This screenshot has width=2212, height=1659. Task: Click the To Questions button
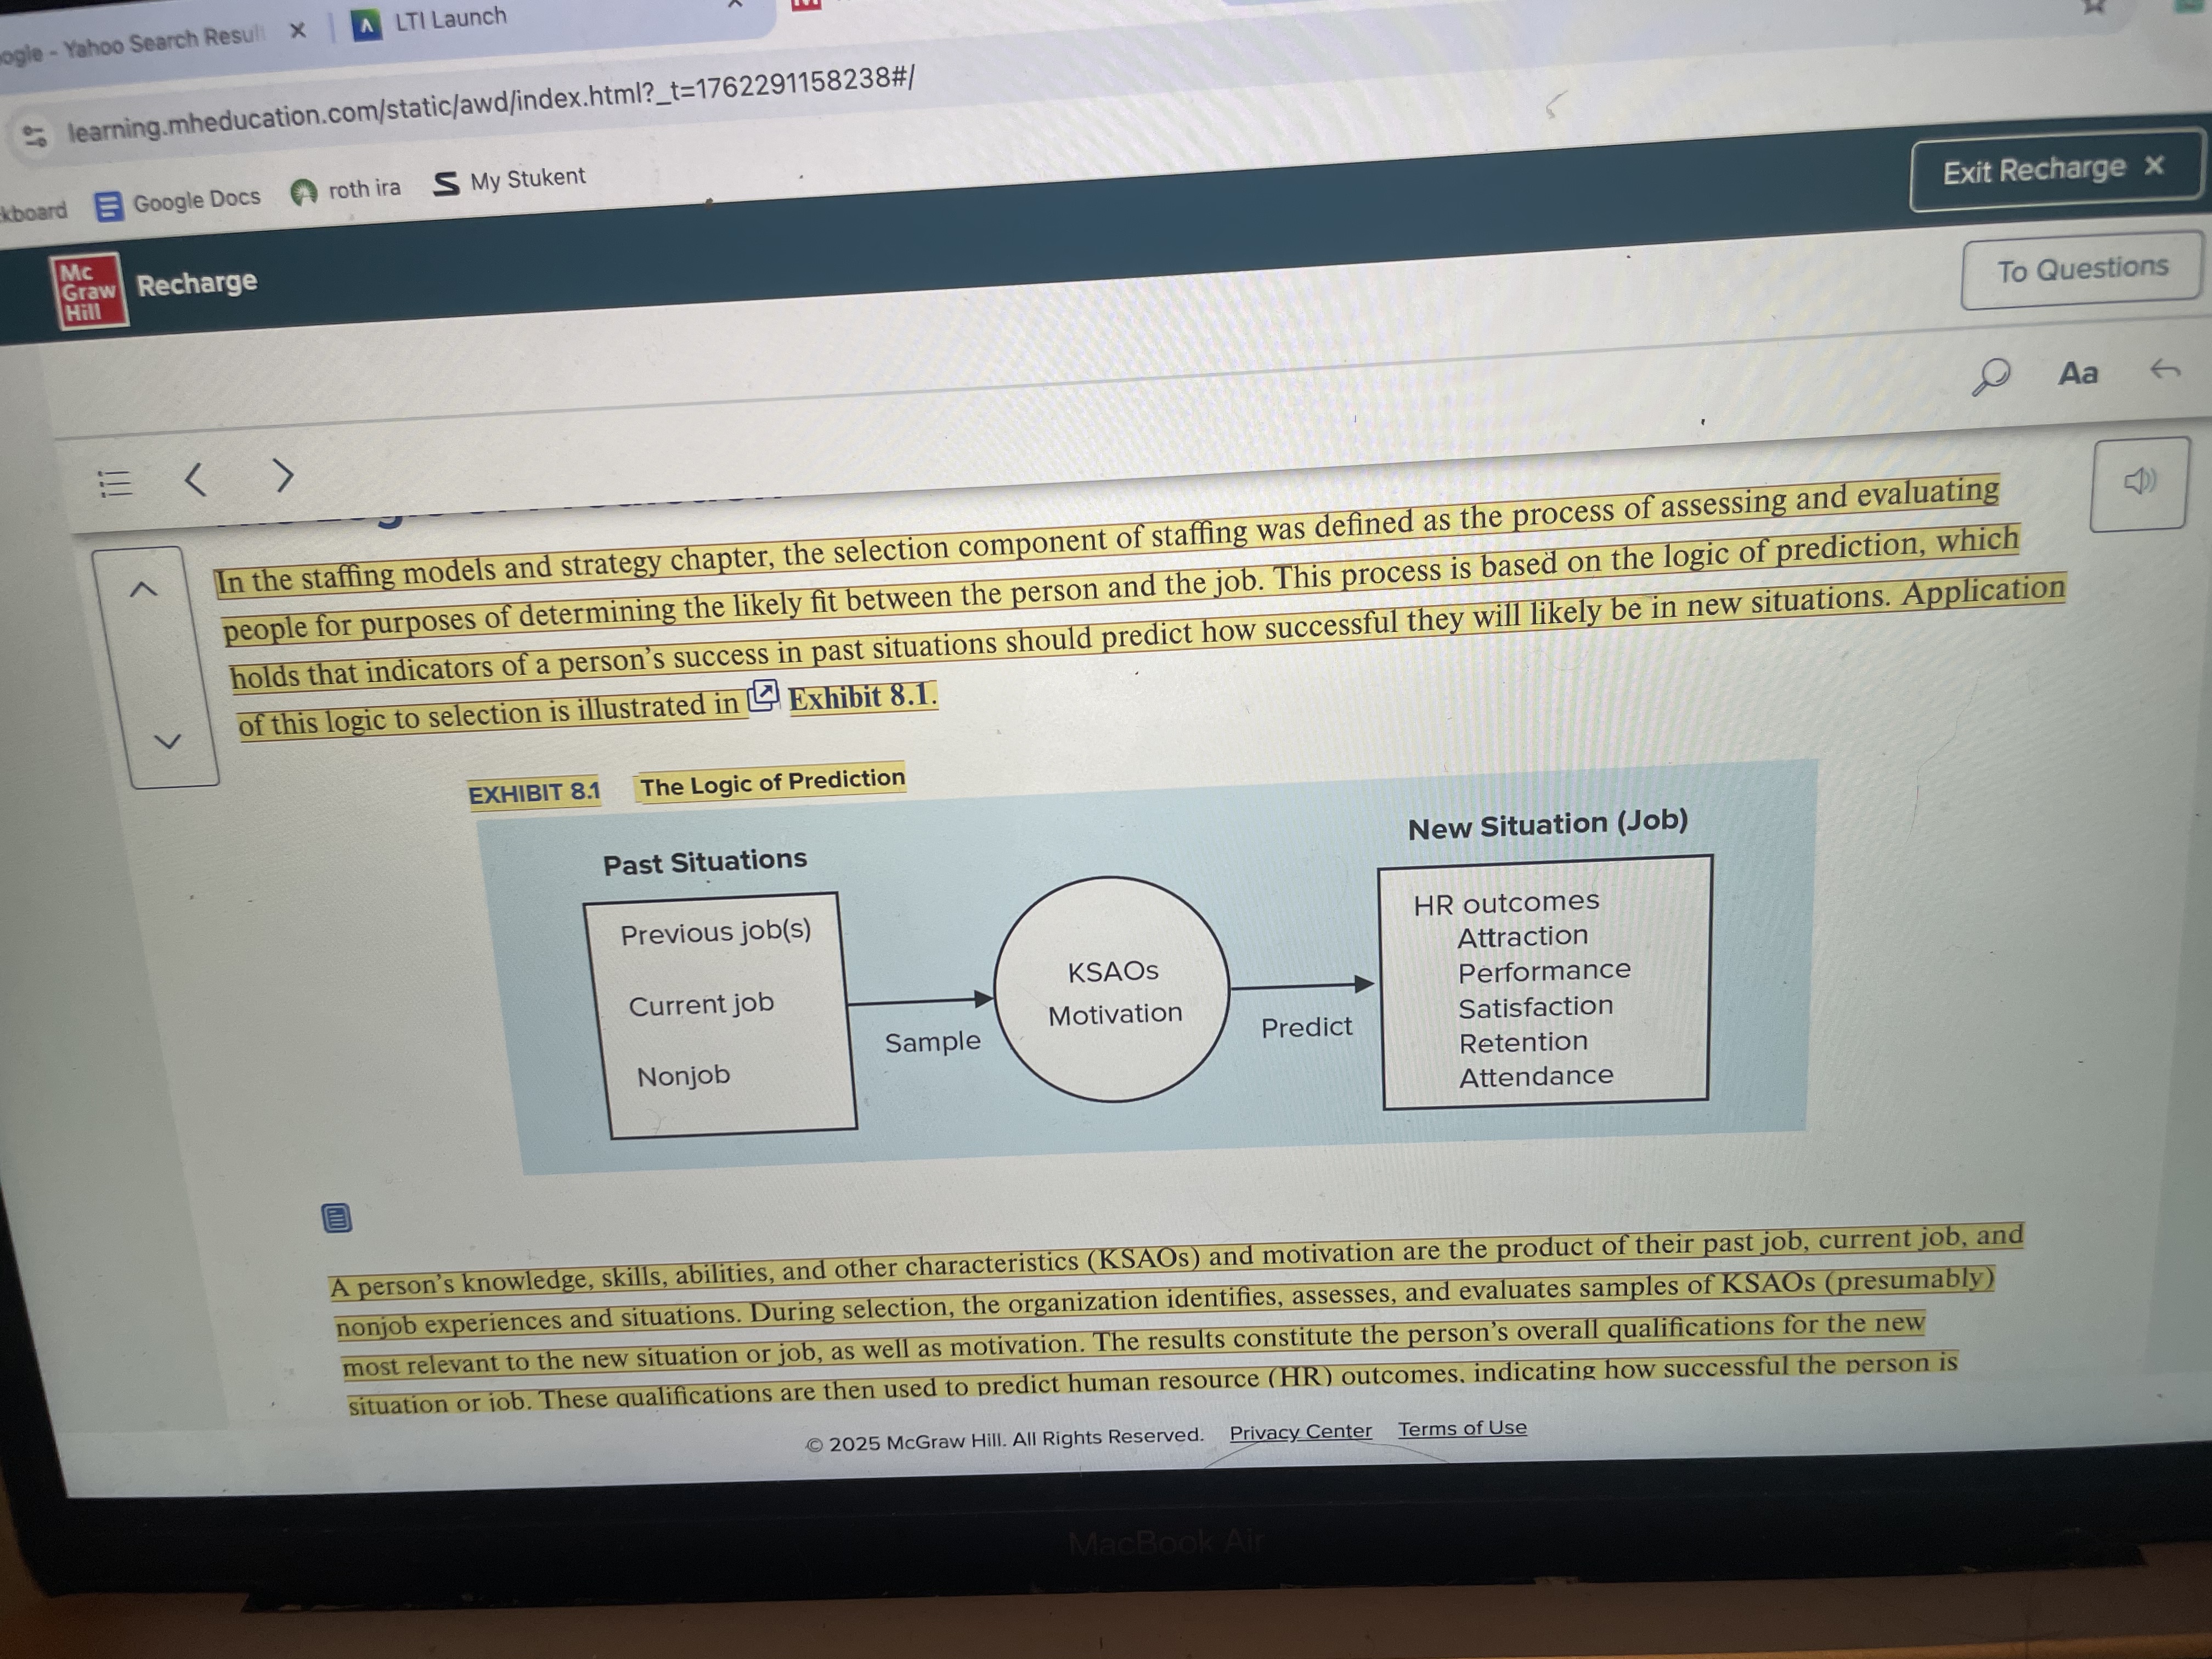[x=2082, y=269]
